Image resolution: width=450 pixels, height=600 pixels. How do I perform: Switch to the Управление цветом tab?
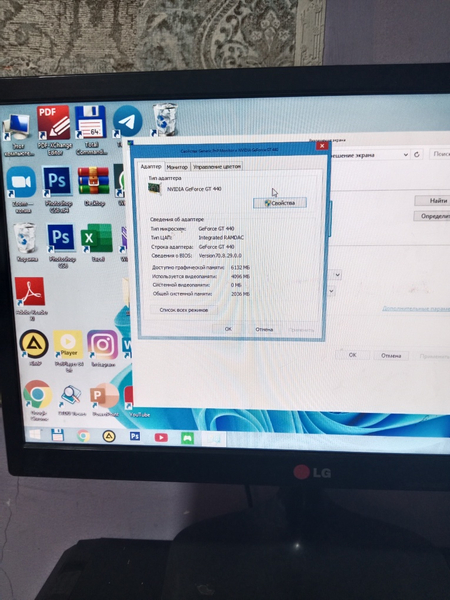click(217, 166)
